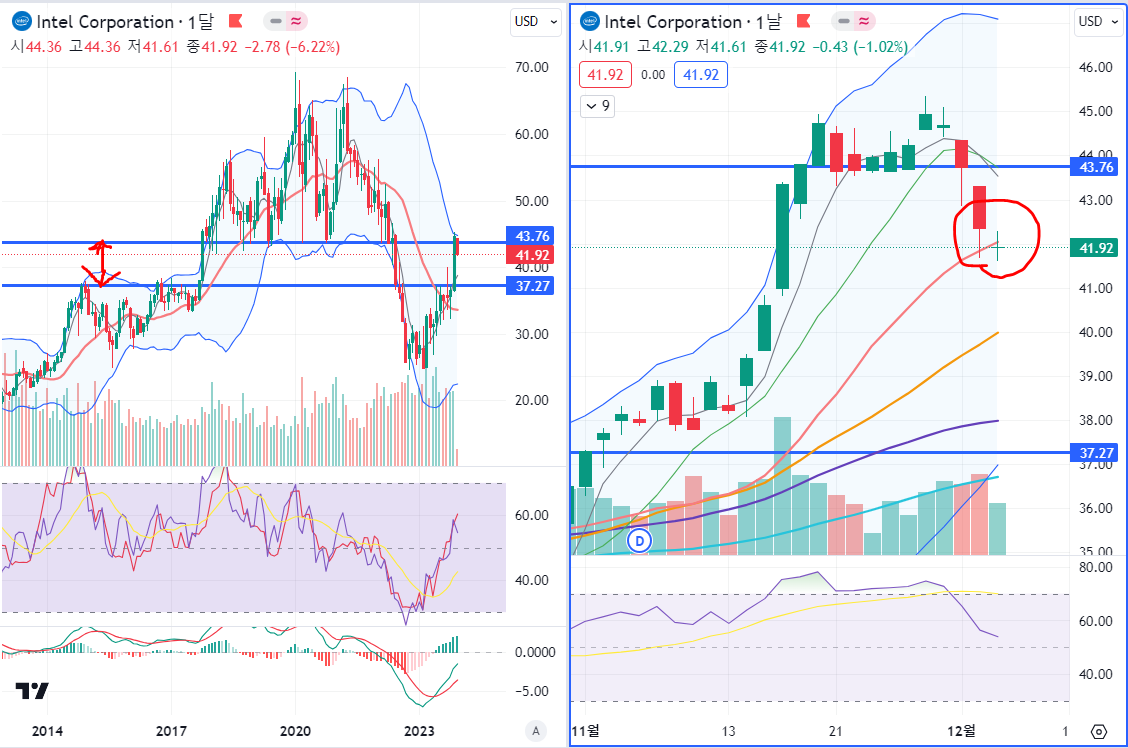Viewport: 1128px width, 748px height.
Task: Click the gray dash status icon, daily chart
Action: [844, 22]
